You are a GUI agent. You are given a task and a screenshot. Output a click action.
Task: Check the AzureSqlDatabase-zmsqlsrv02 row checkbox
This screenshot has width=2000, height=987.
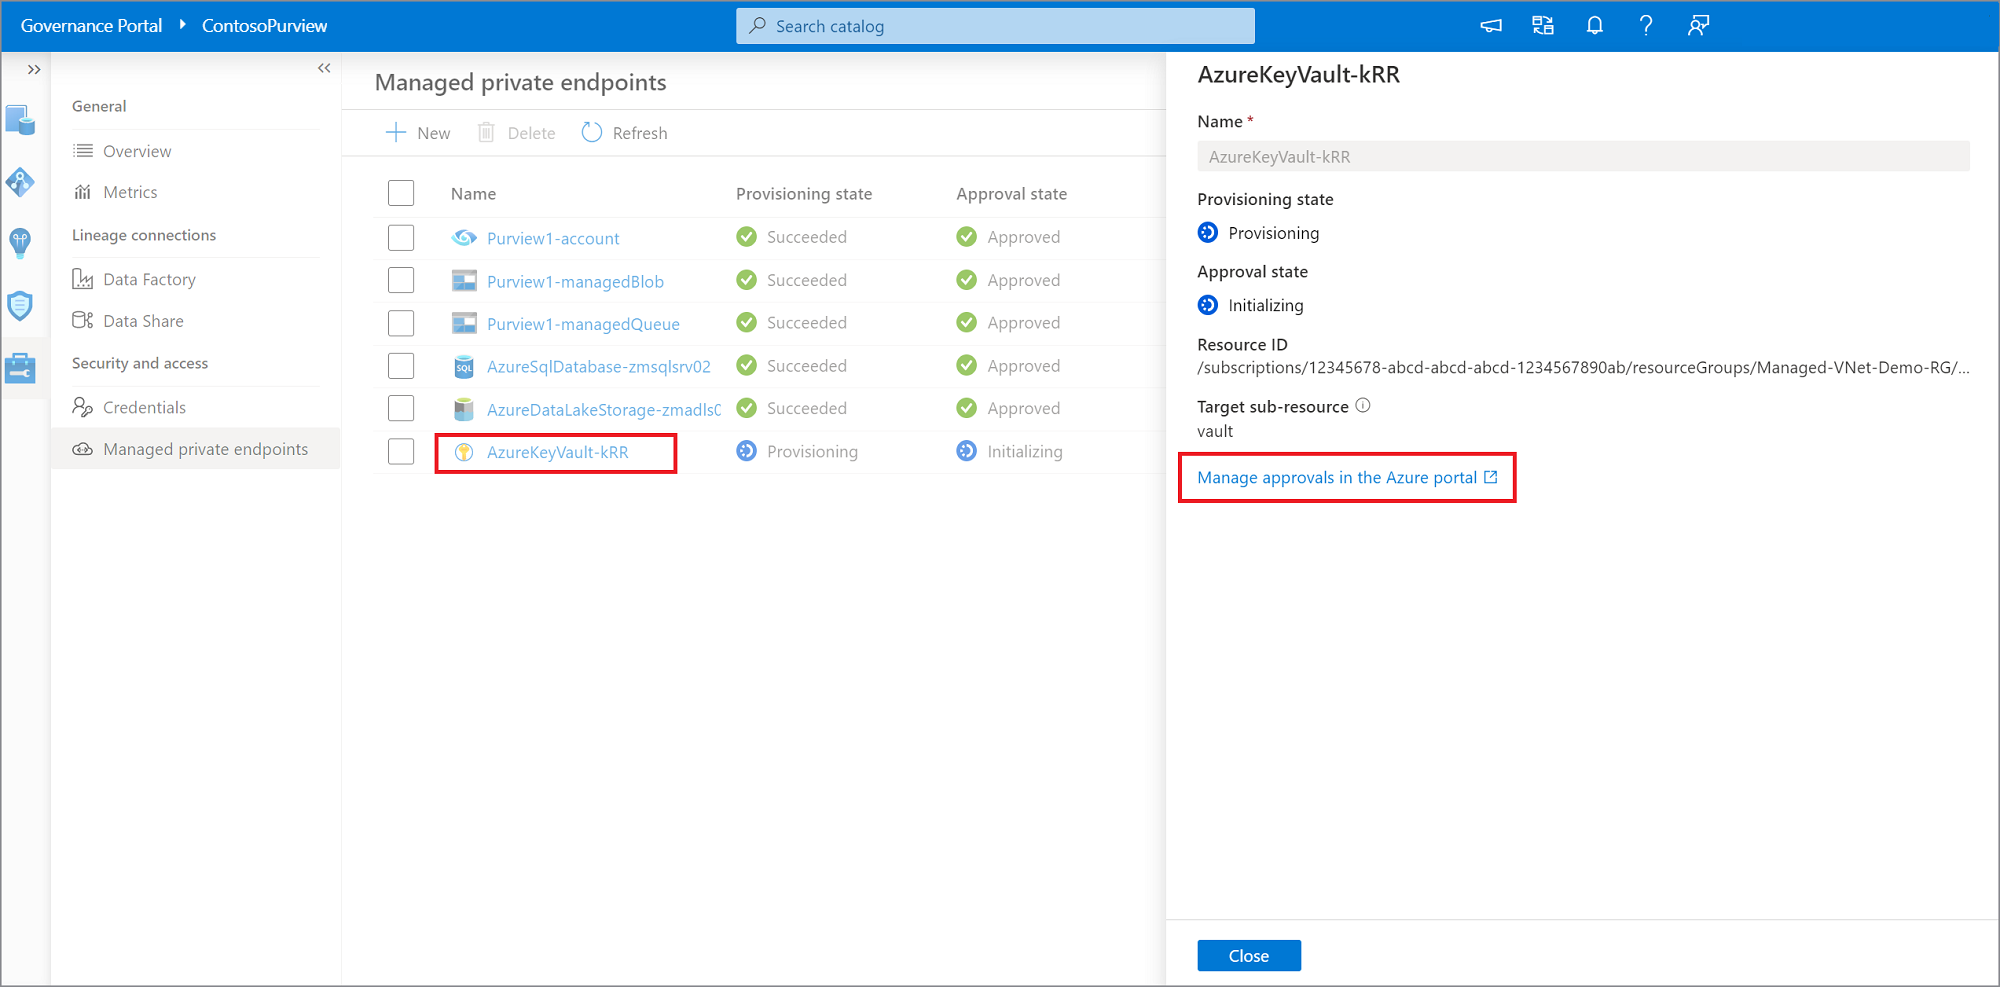(401, 366)
